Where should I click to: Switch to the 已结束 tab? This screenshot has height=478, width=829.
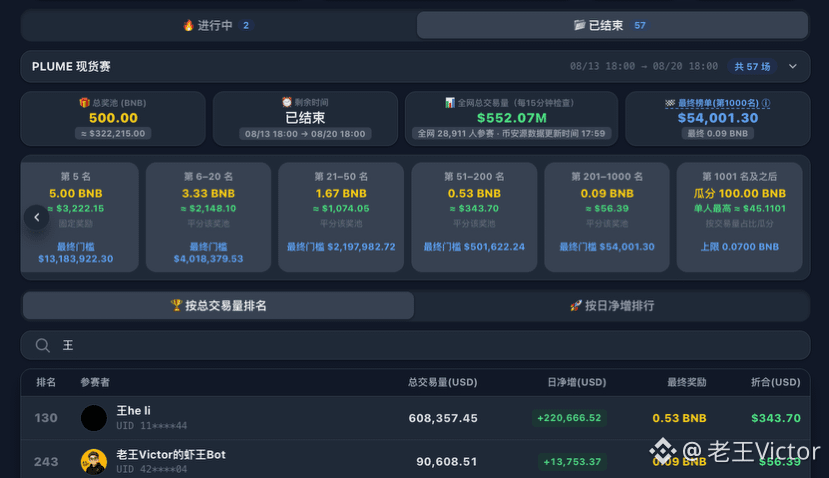click(x=612, y=25)
